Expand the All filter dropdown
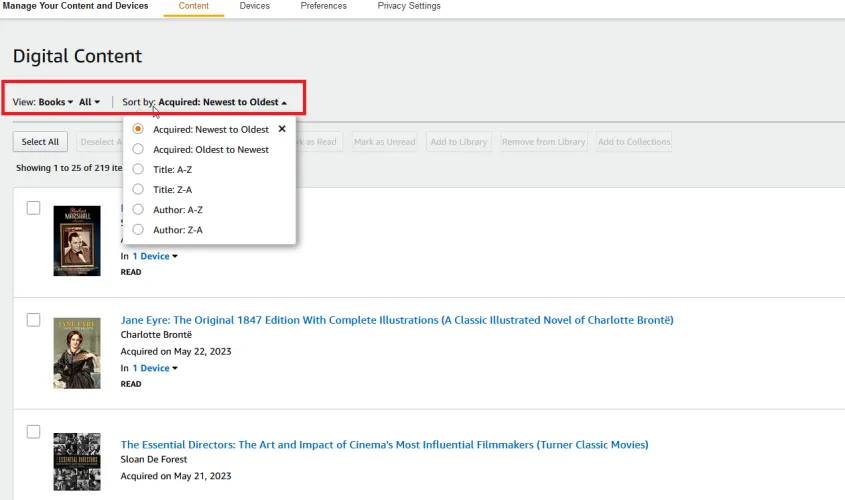The height and width of the screenshot is (500, 845). [90, 102]
